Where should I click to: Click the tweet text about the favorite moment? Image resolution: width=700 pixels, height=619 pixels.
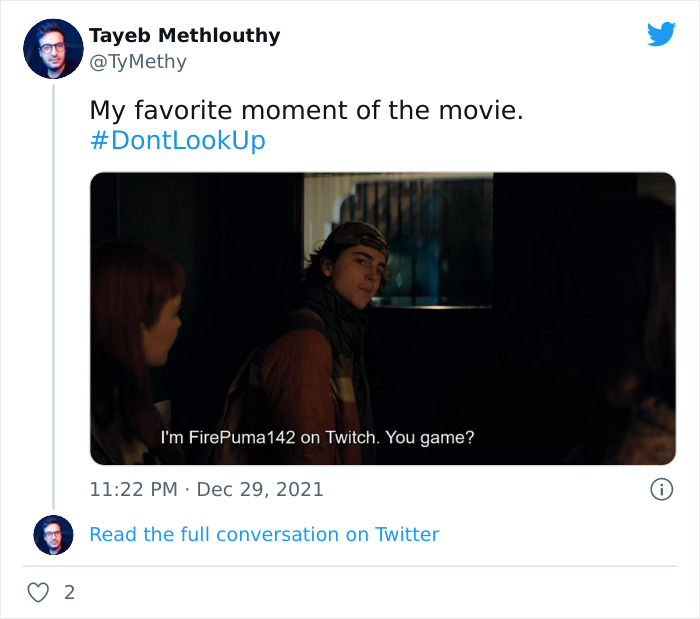coord(306,110)
